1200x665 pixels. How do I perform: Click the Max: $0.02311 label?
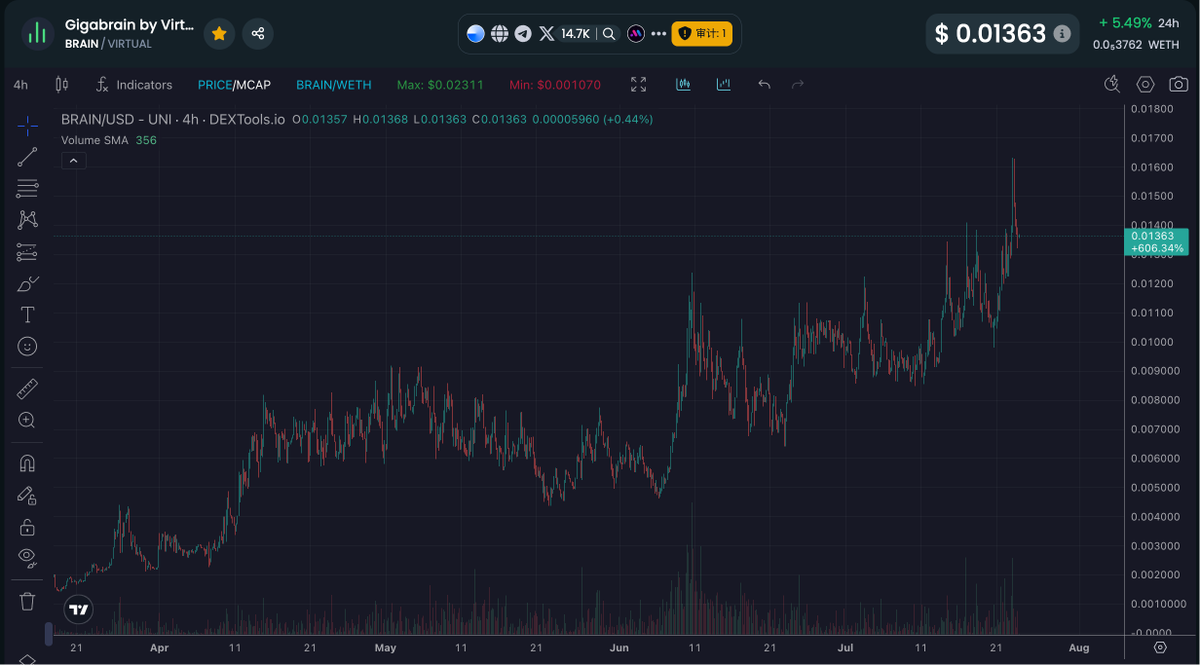[x=440, y=85]
